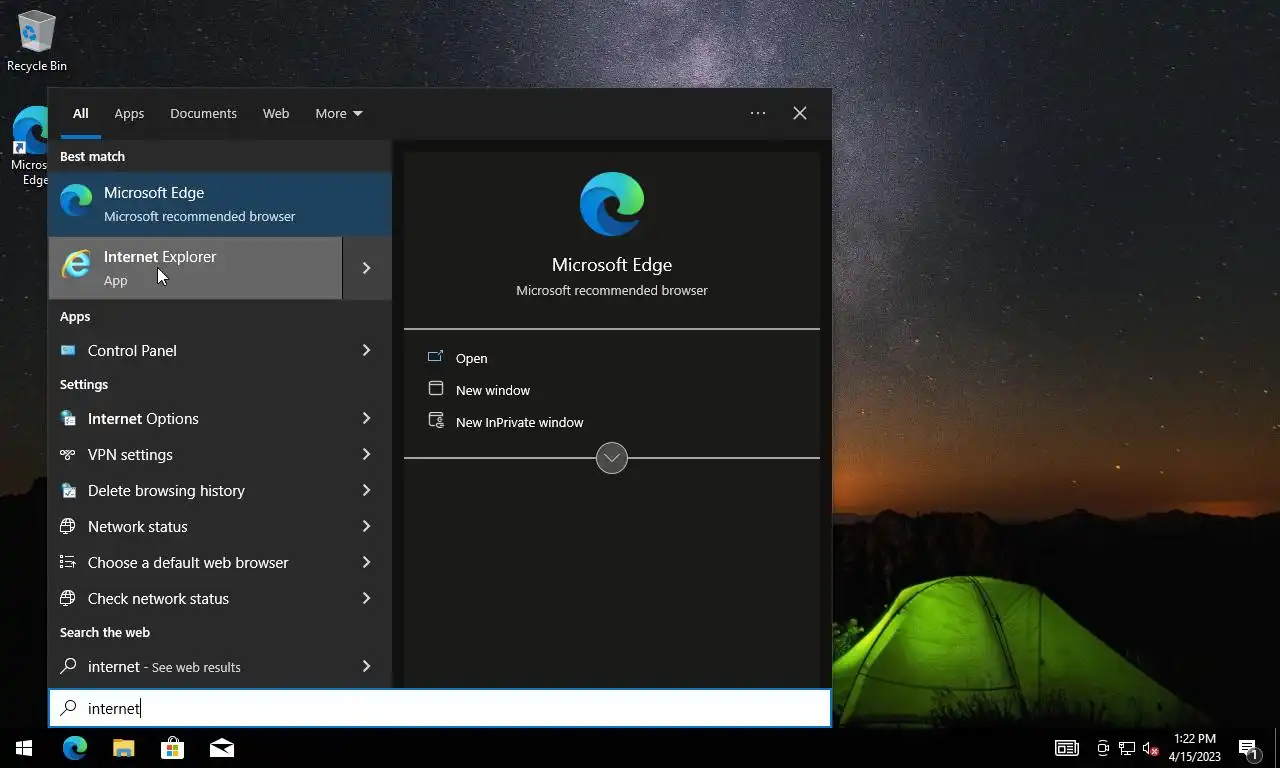
Task: Click Show desktop taskbar edge
Action: pyautogui.click(x=1277, y=748)
